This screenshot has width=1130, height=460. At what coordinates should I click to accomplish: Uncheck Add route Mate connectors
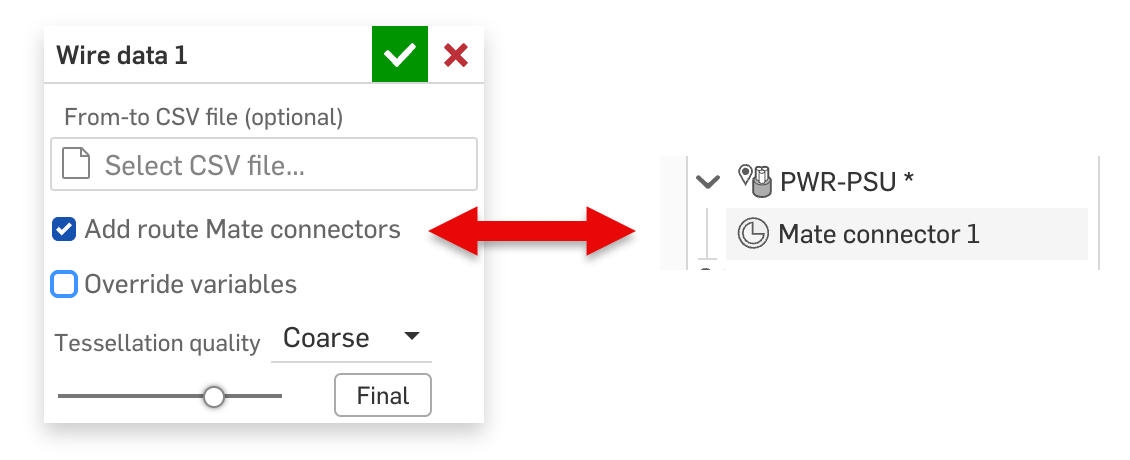tap(64, 230)
